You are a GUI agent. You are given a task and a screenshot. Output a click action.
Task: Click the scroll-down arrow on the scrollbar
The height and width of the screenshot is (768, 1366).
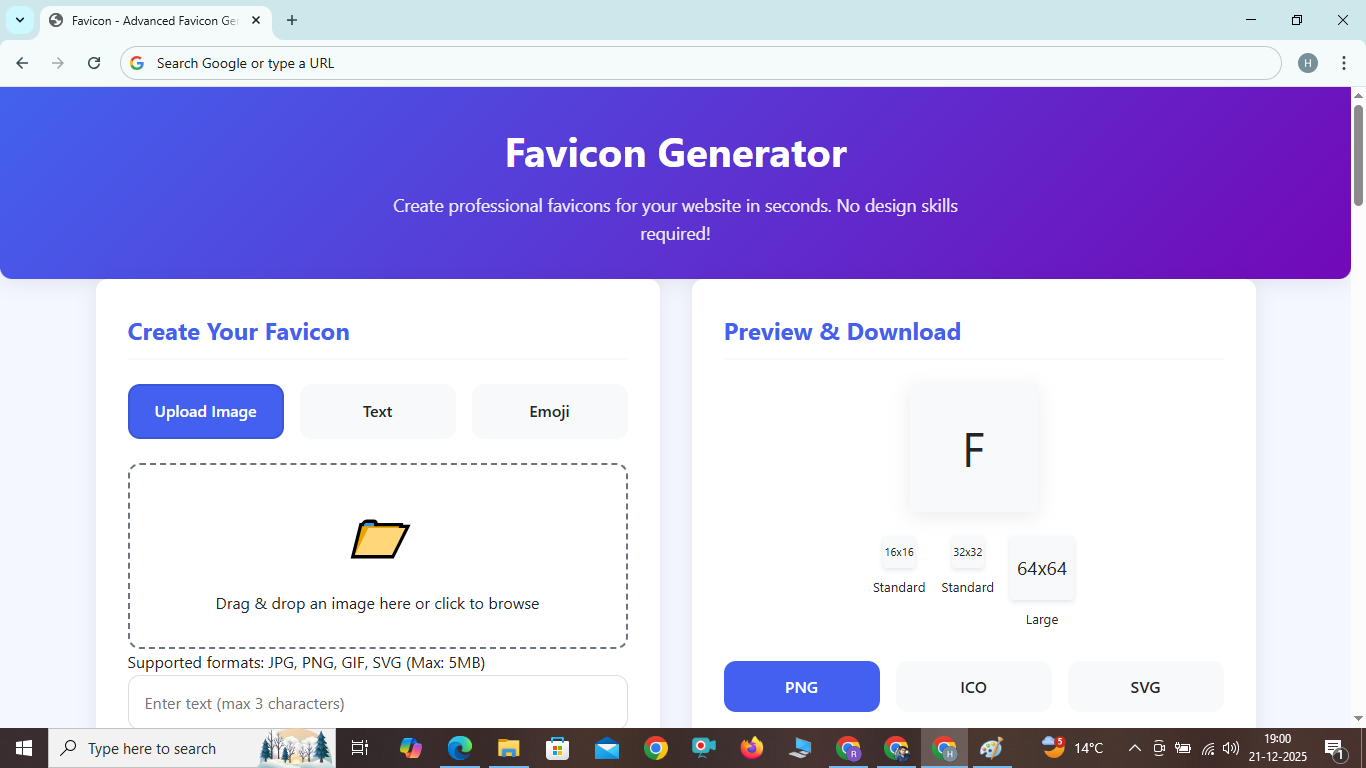[x=1358, y=717]
